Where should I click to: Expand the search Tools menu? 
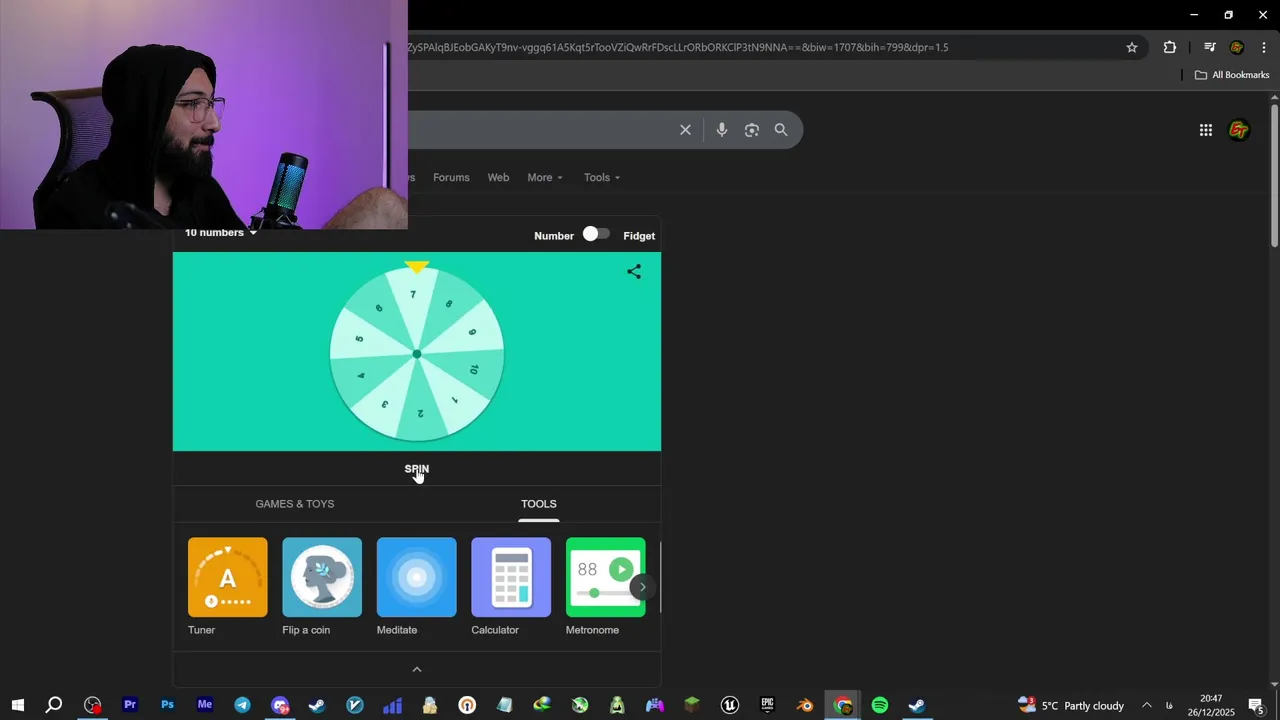coord(602,177)
